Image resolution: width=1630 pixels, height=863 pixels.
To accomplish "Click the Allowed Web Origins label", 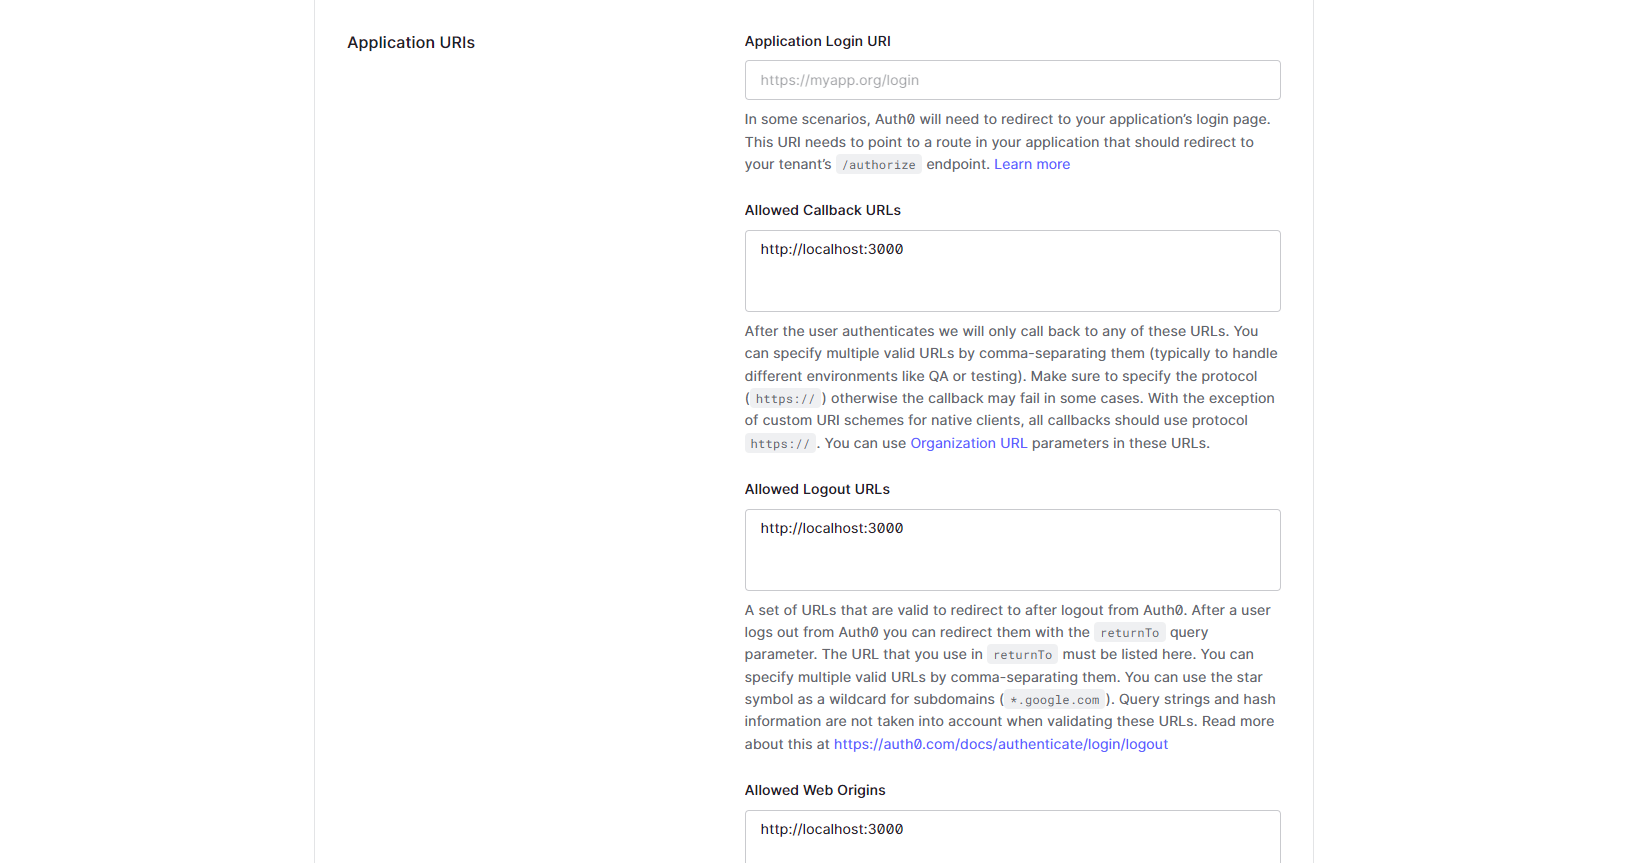I will click(814, 790).
